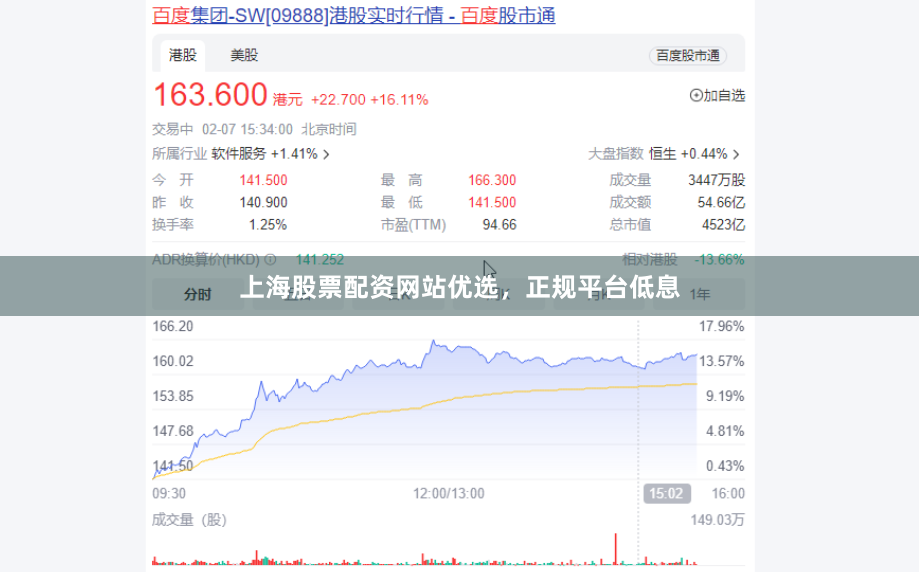This screenshot has width=919, height=572.
Task: Switch to the 美股 tab
Action: pyautogui.click(x=244, y=56)
